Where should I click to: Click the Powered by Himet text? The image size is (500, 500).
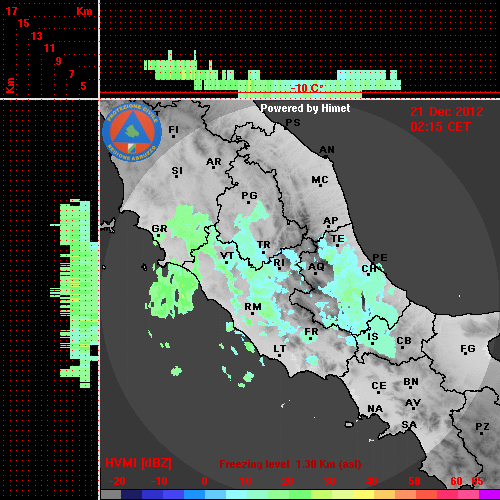coord(305,108)
